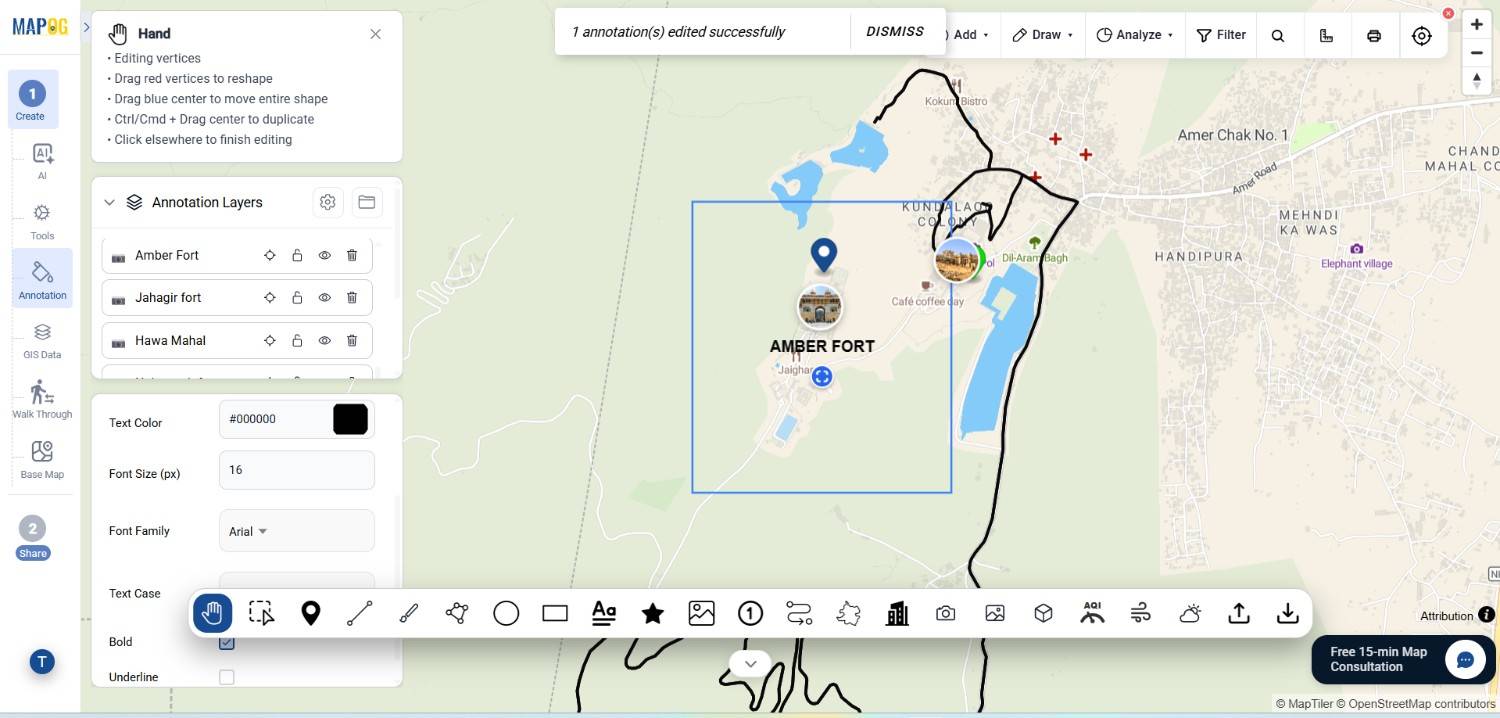Click the download icon in the toolbar

pos(1288,613)
